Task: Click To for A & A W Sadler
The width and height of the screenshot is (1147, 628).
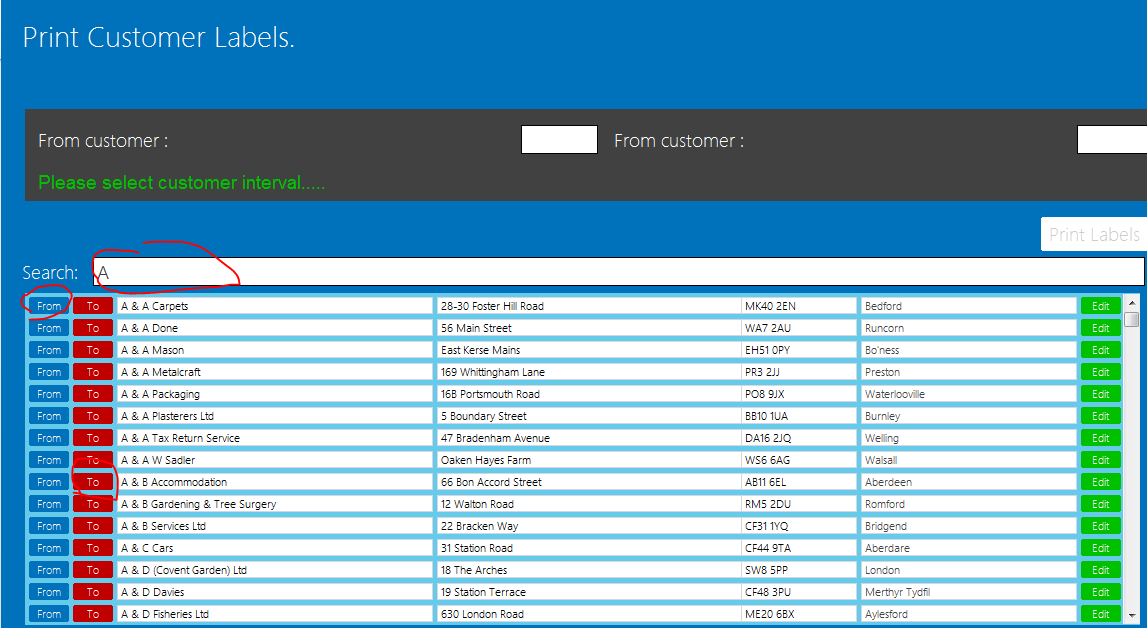Action: [x=93, y=460]
